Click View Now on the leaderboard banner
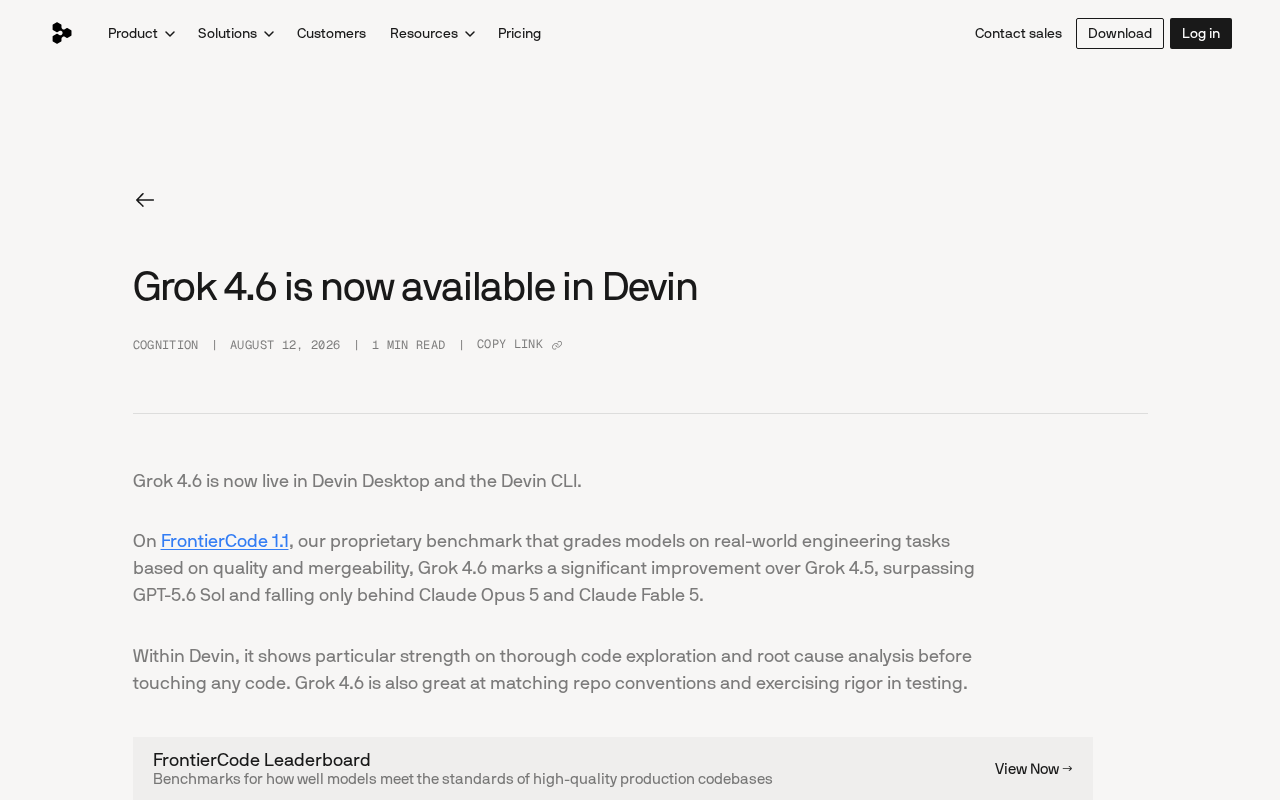This screenshot has width=1280, height=800. tap(1034, 769)
